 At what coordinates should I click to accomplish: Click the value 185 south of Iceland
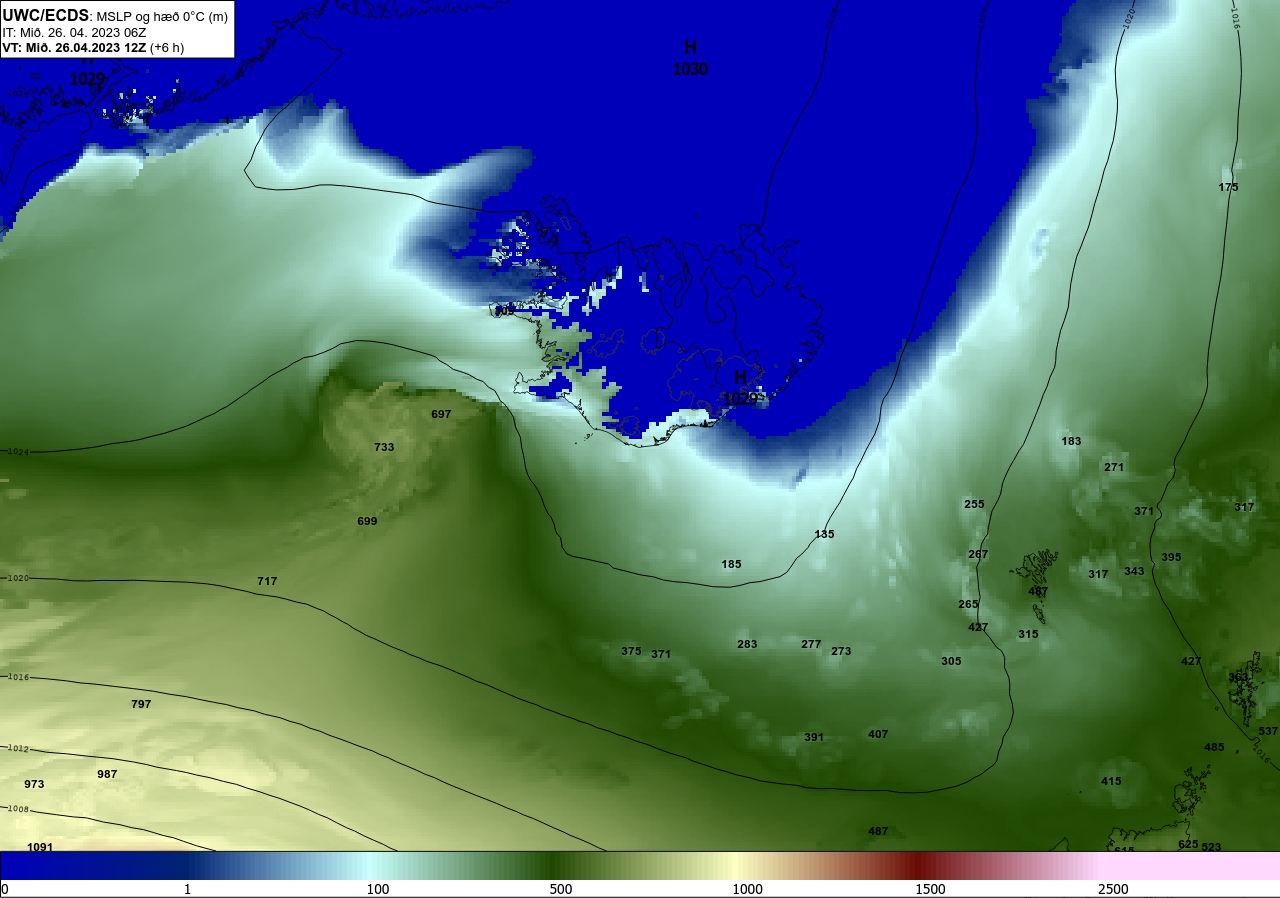point(731,564)
